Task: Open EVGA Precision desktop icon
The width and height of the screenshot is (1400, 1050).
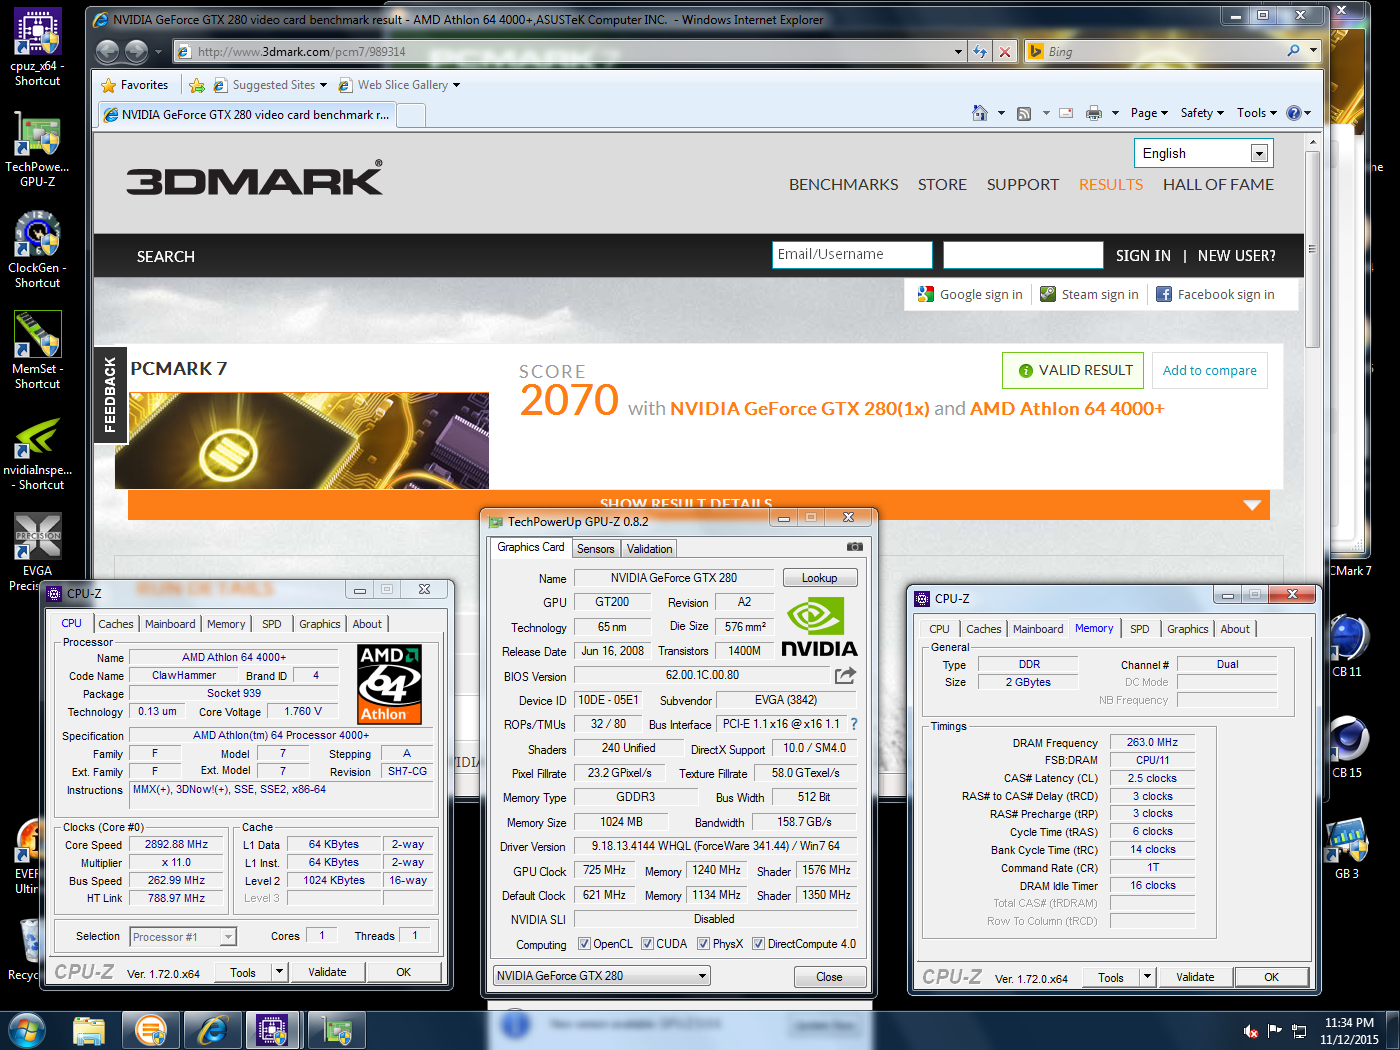Action: [37, 552]
